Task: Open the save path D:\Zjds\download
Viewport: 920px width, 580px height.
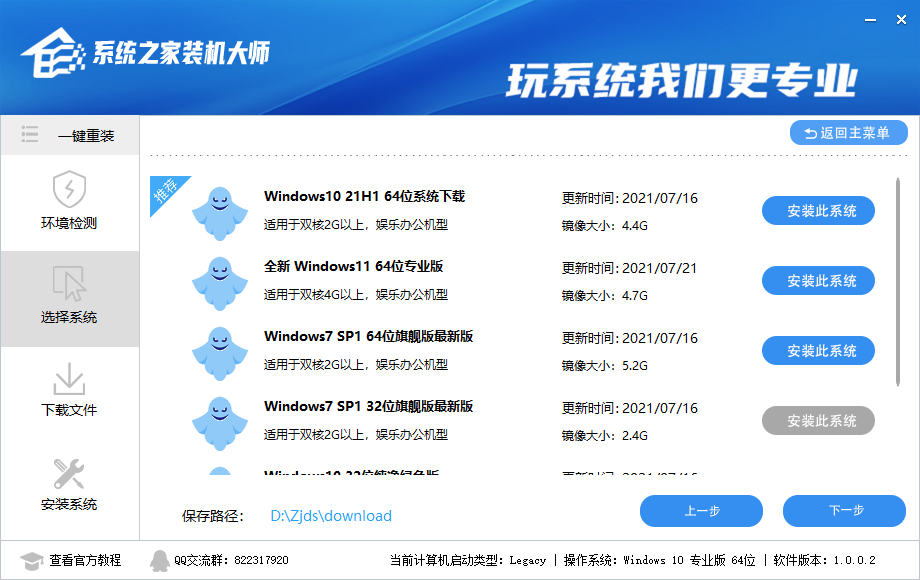Action: pyautogui.click(x=331, y=515)
